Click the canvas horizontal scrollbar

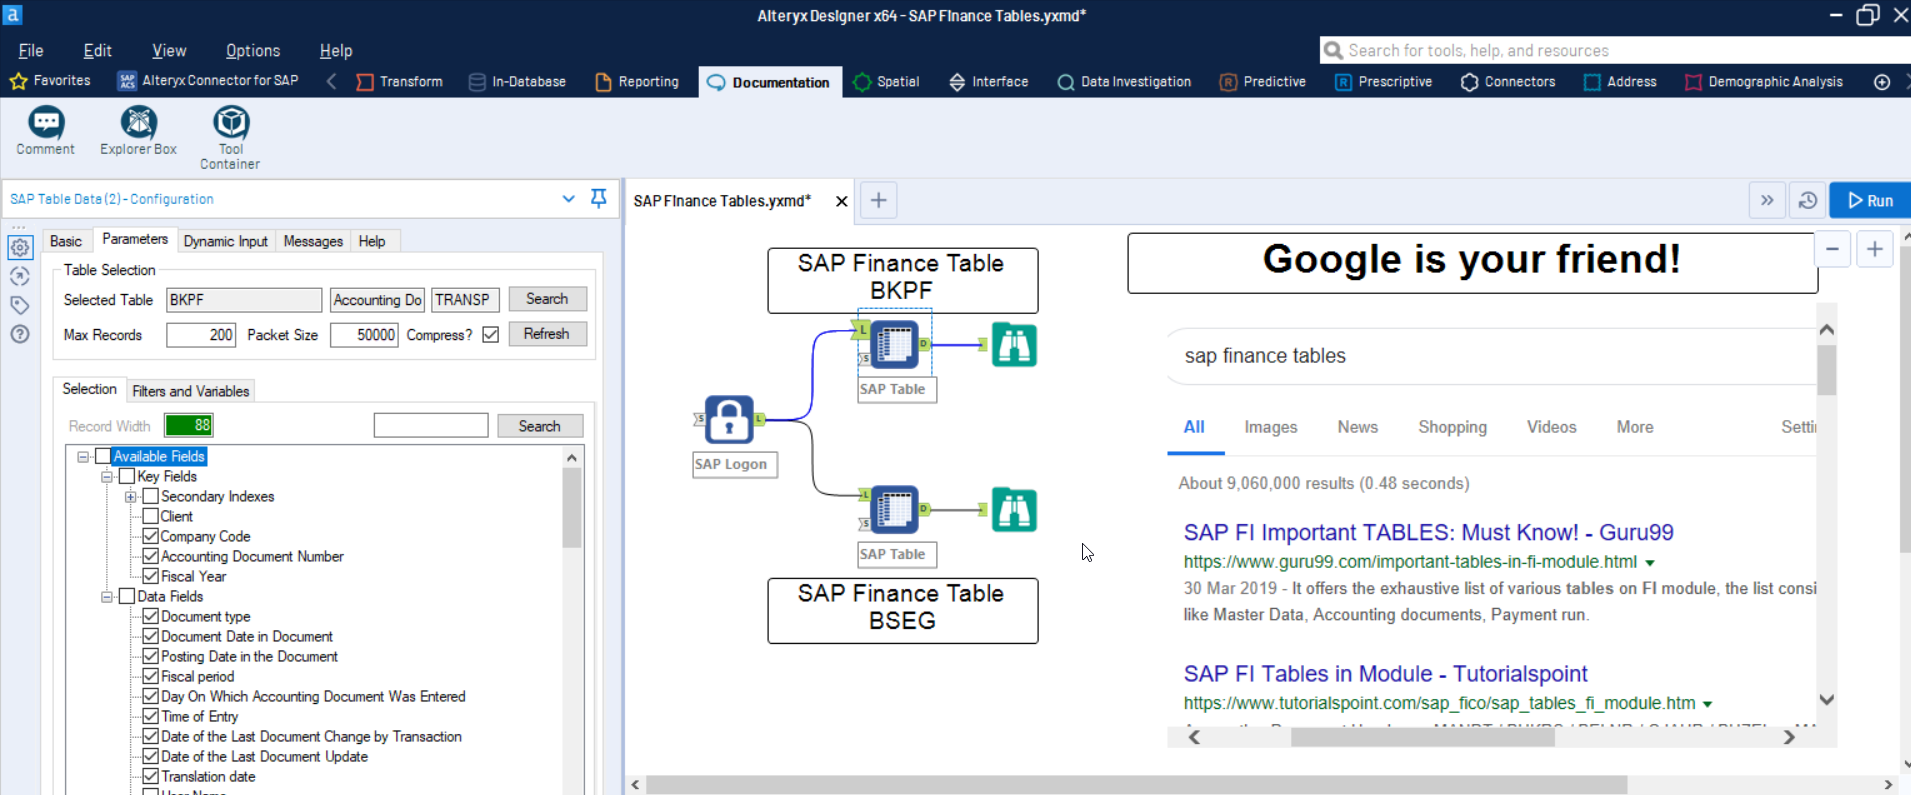click(1135, 785)
